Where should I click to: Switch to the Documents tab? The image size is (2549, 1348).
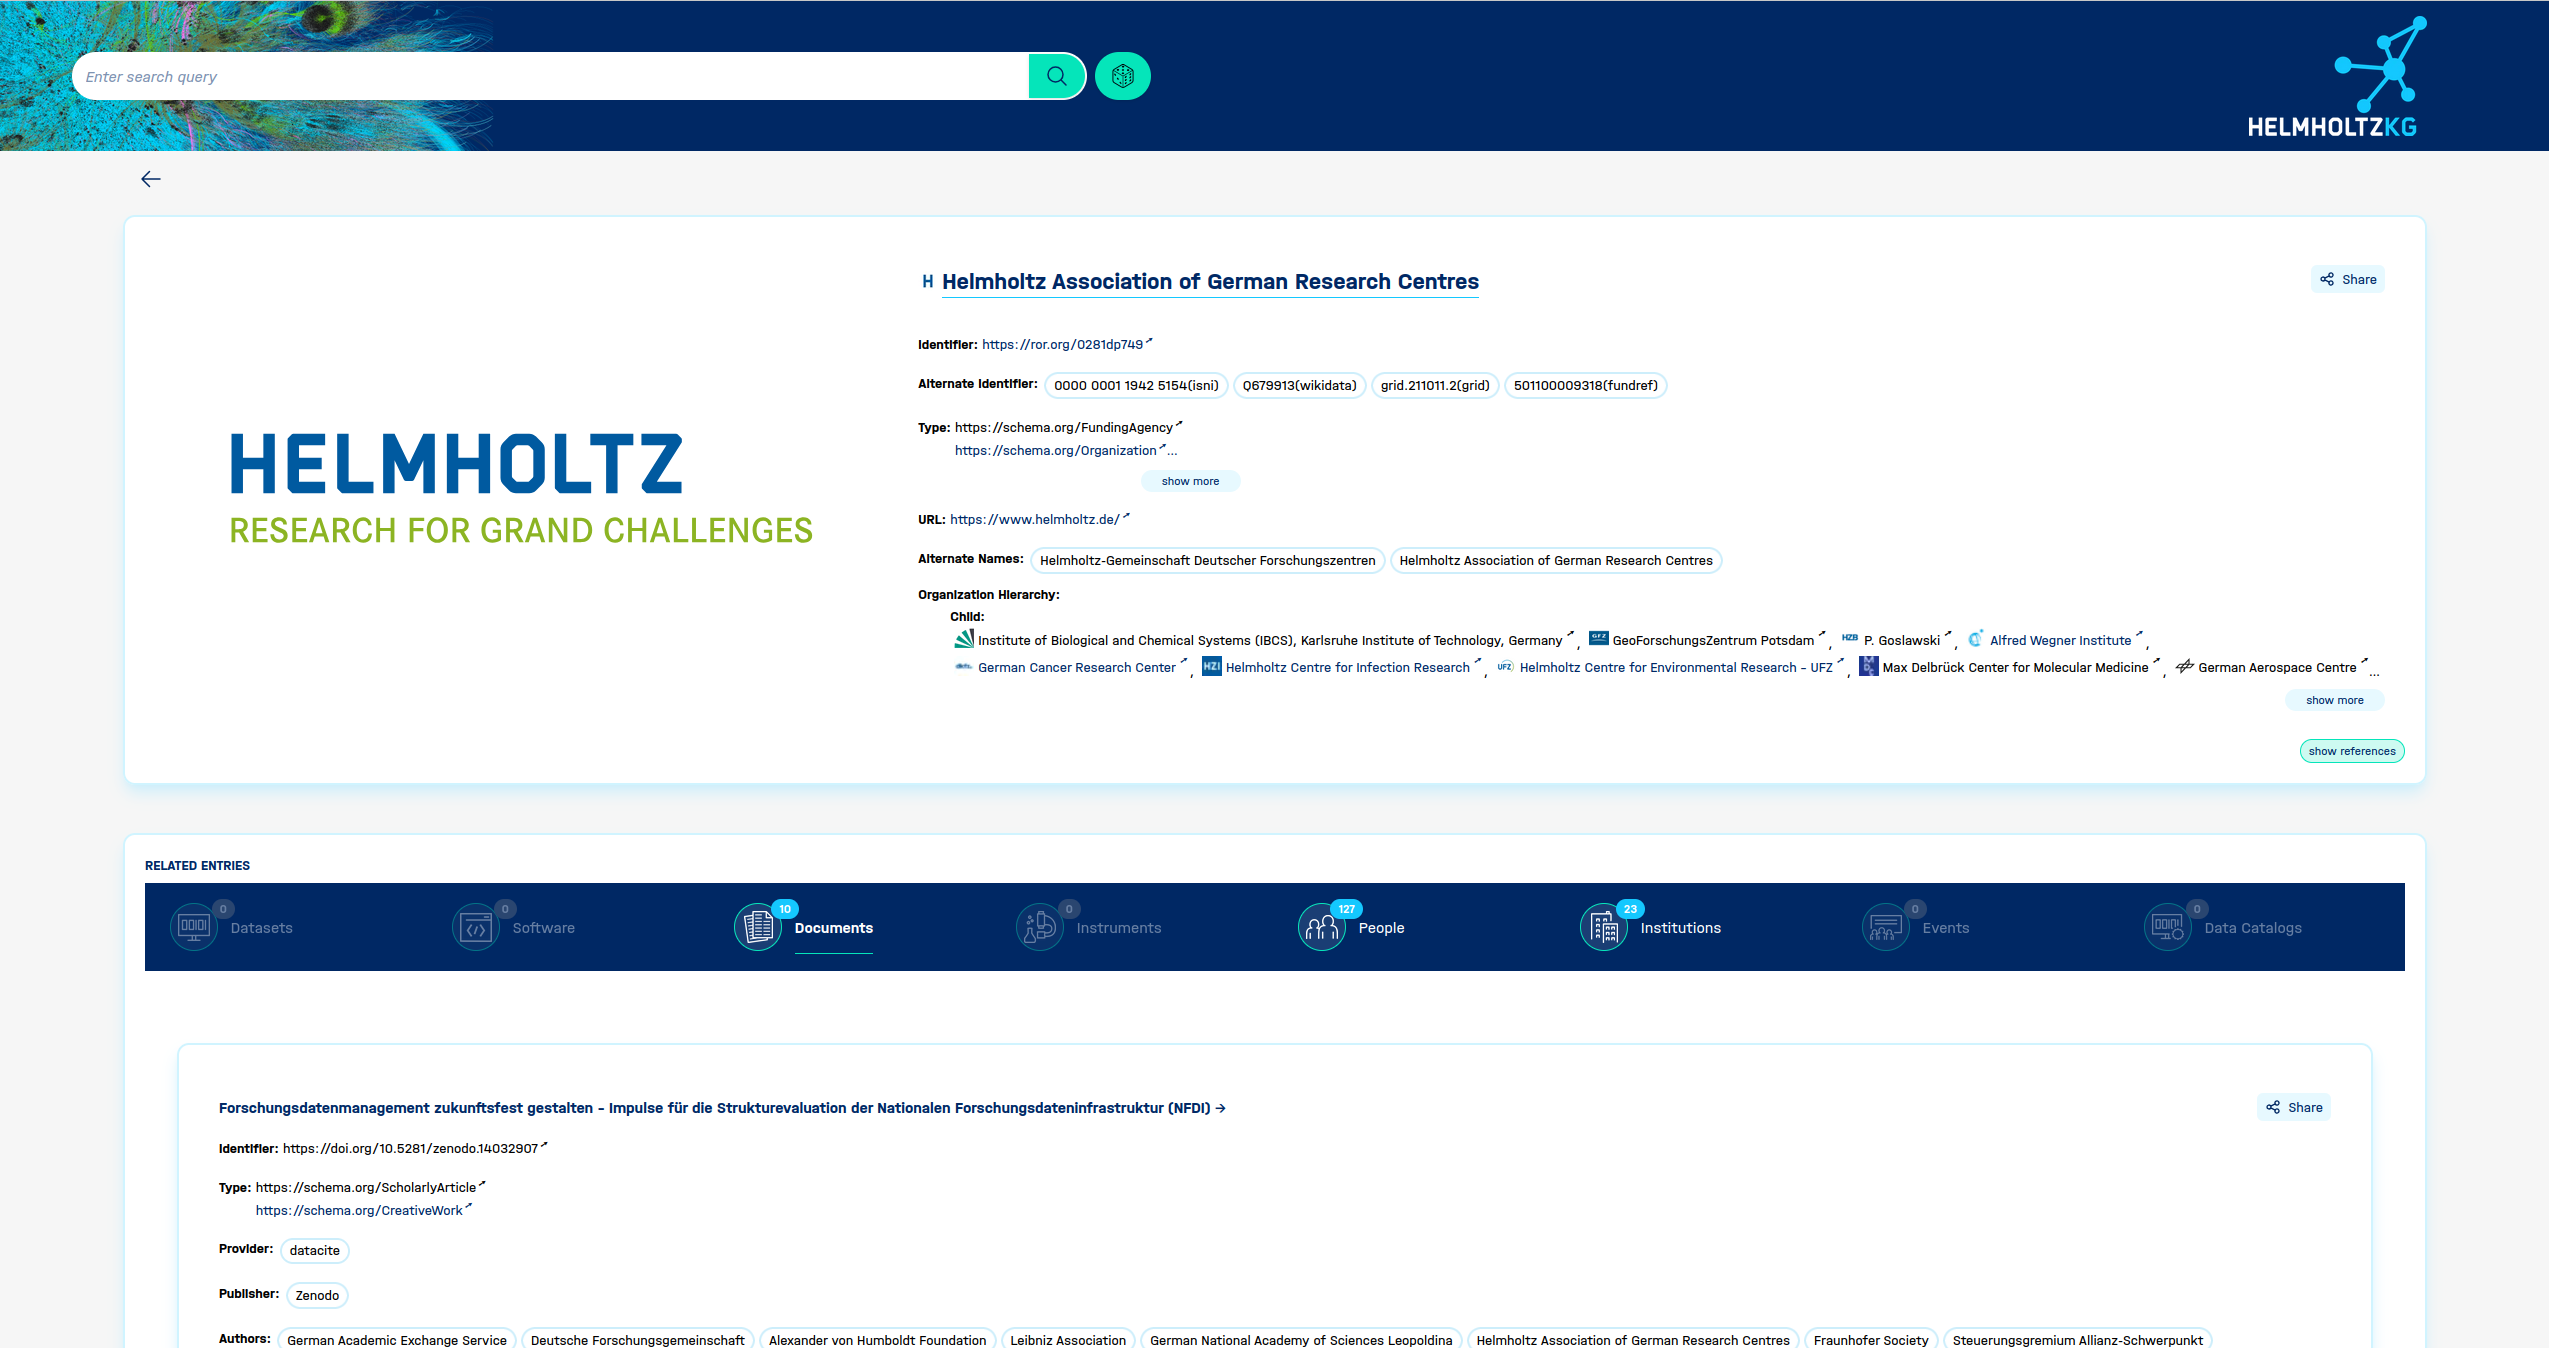[833, 928]
